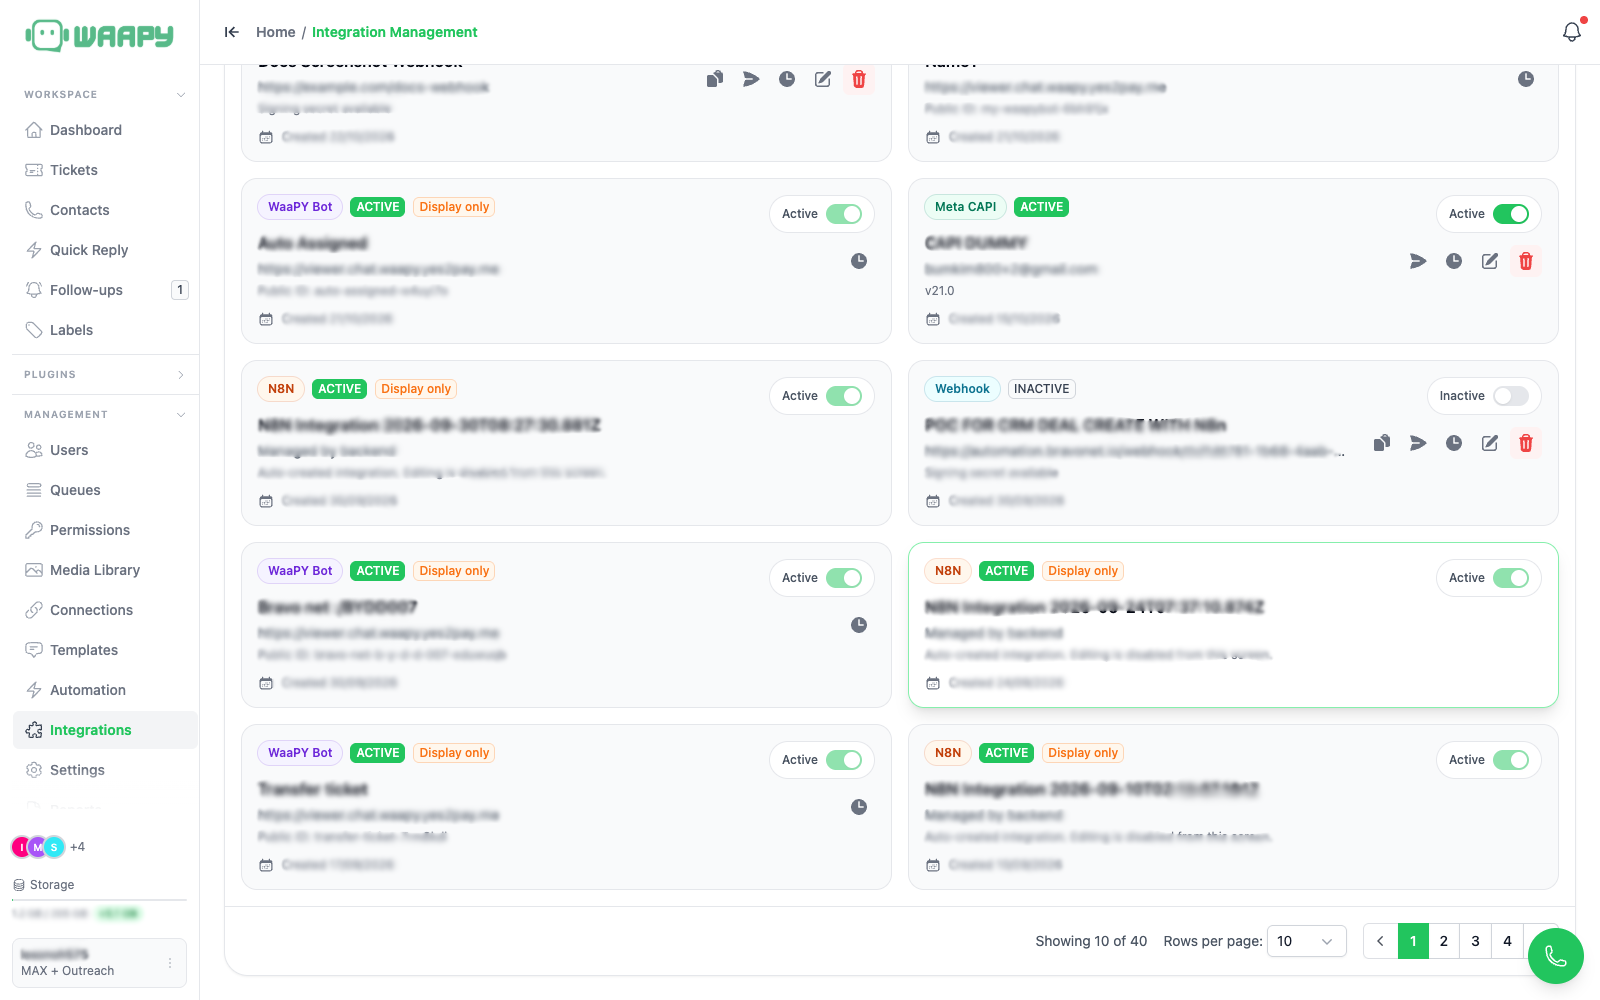
Task: Select Automation from the sidebar
Action: [x=105, y=690]
